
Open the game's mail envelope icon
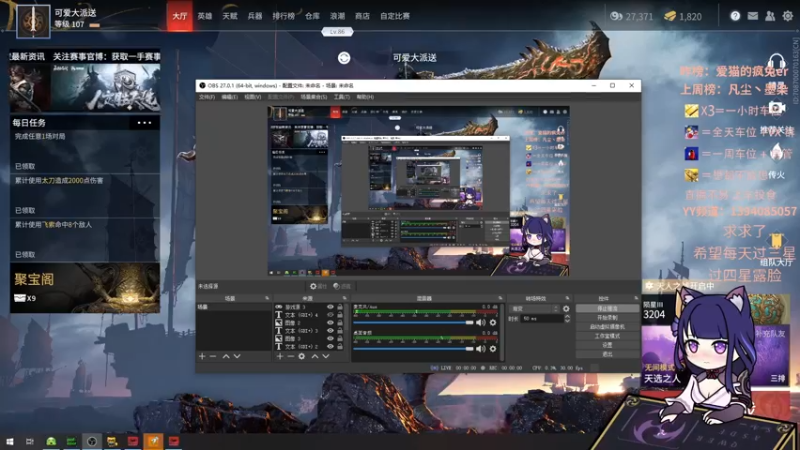[753, 16]
